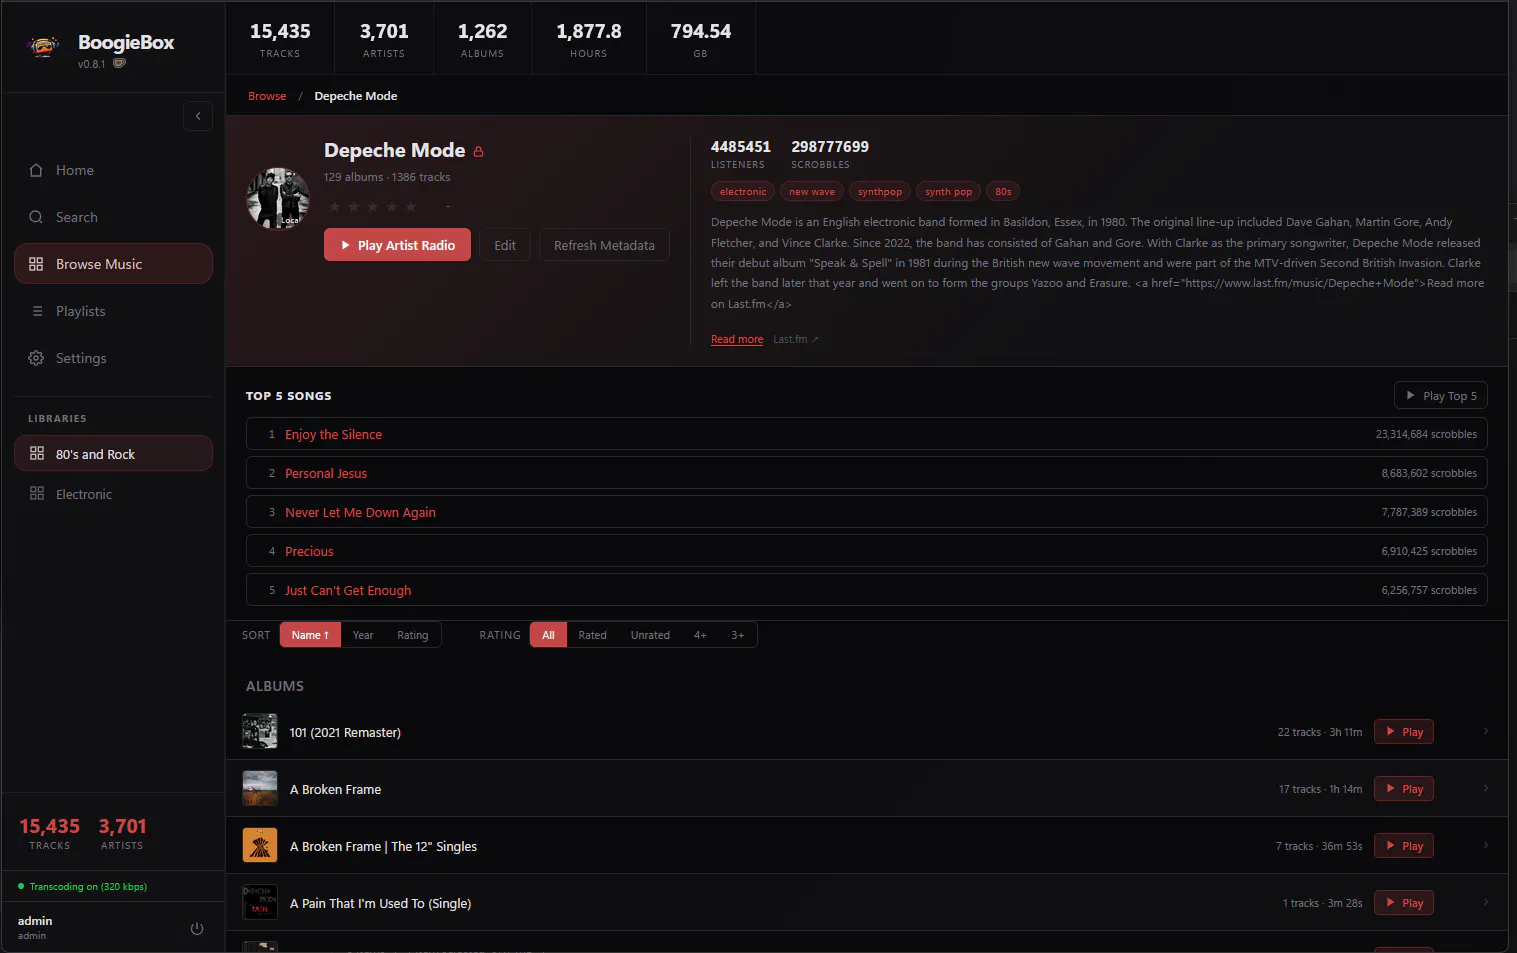Image resolution: width=1517 pixels, height=953 pixels.
Task: Click the synthpop genre tag
Action: (880, 192)
